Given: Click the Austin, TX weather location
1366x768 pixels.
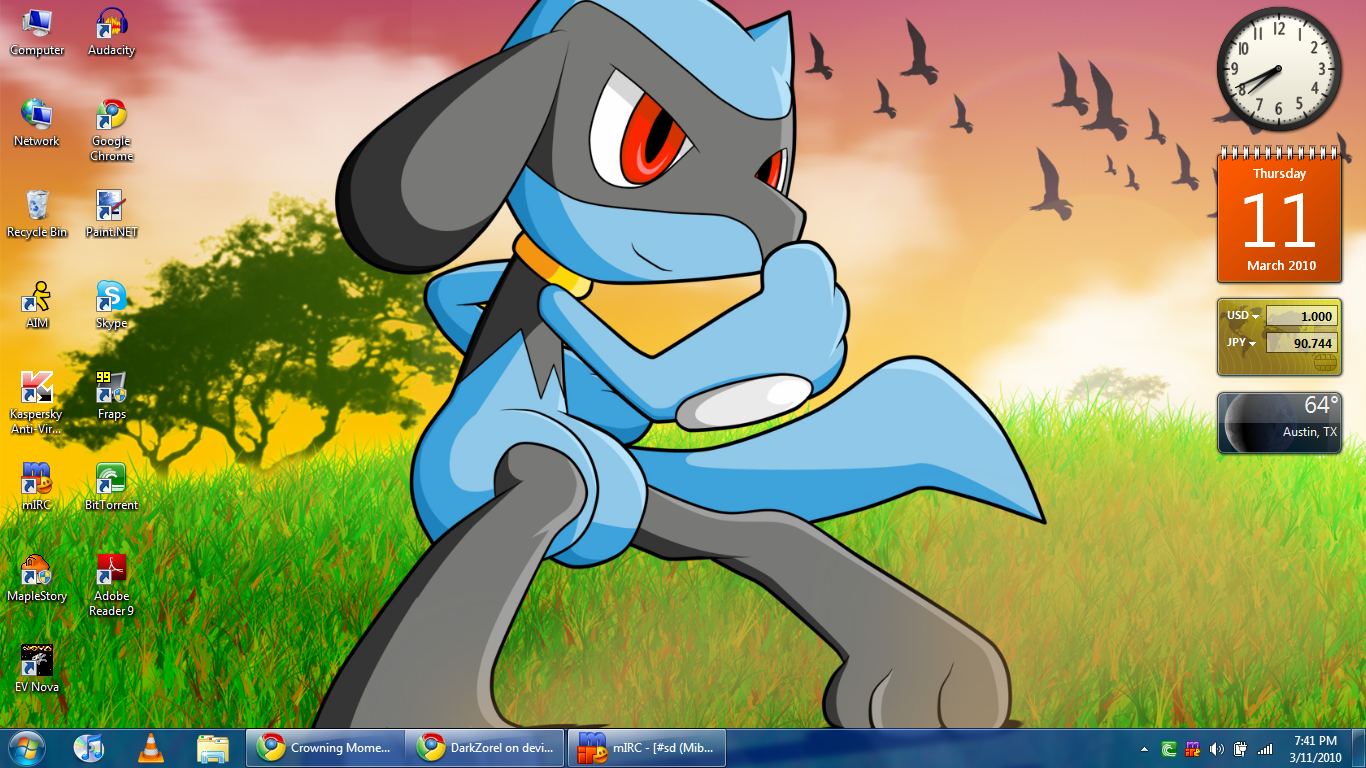Looking at the screenshot, I should tap(1309, 432).
